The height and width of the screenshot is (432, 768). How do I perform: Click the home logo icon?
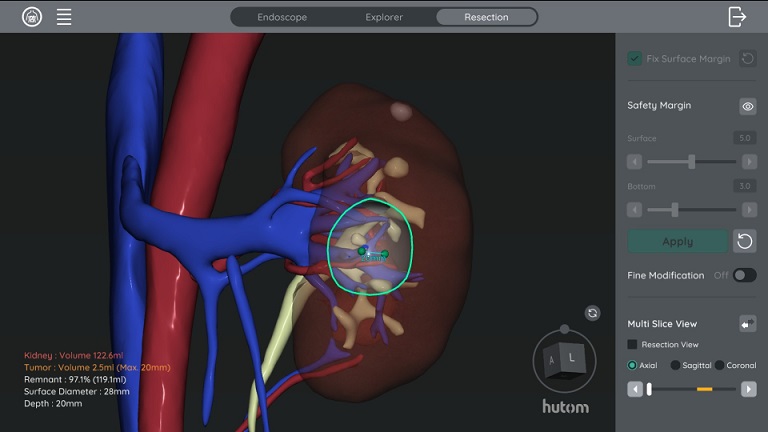(x=32, y=17)
